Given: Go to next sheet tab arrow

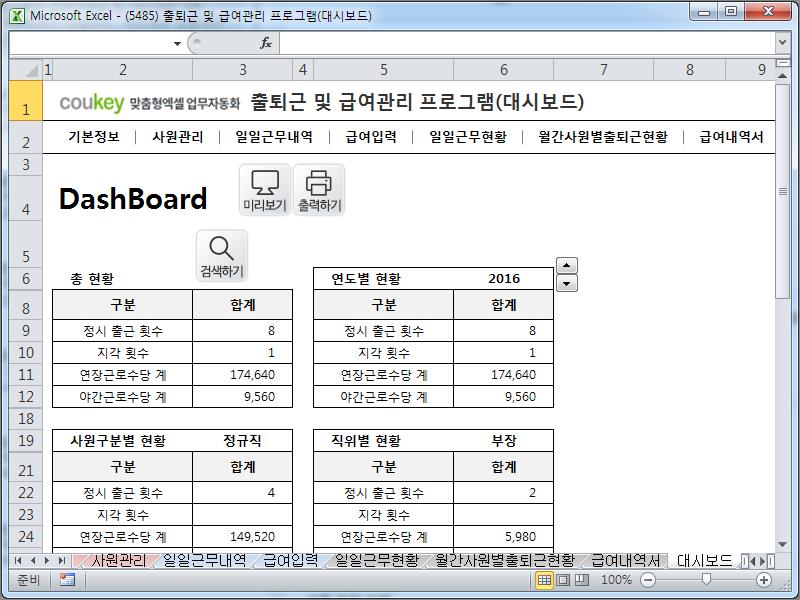Looking at the screenshot, I should click(x=47, y=561).
